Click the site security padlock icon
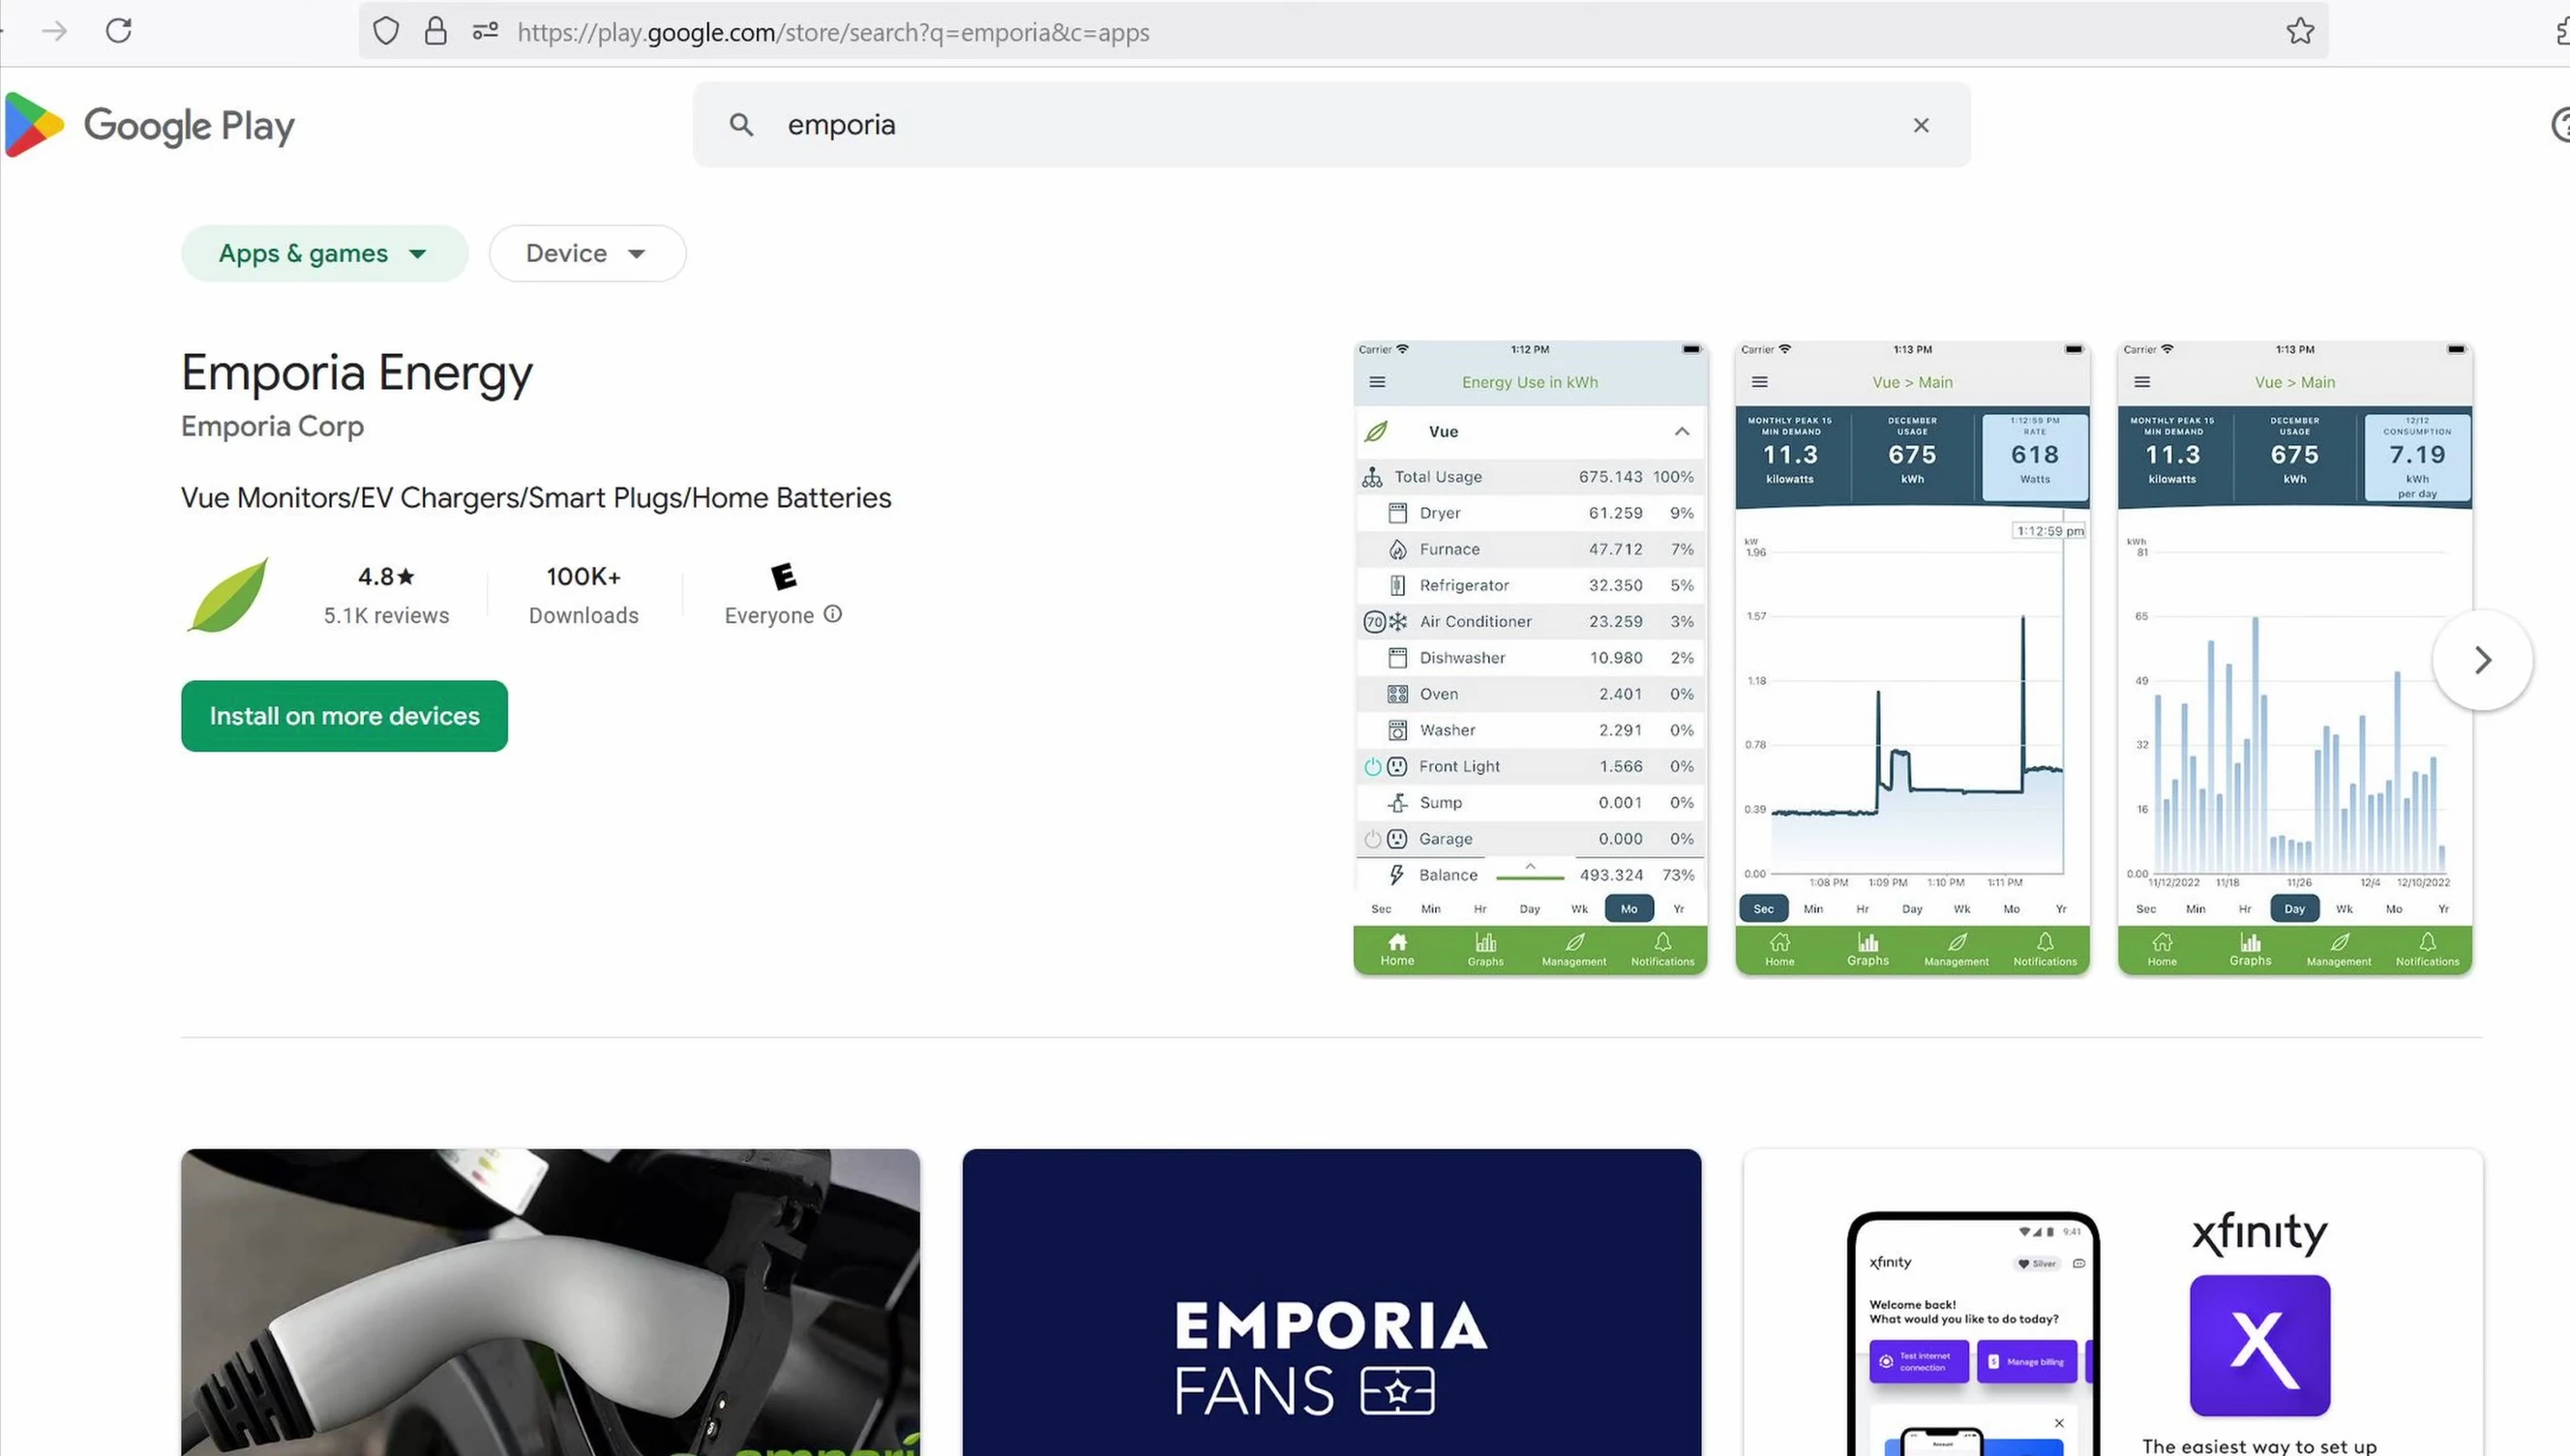Viewport: 2570px width, 1456px height. 436,32
